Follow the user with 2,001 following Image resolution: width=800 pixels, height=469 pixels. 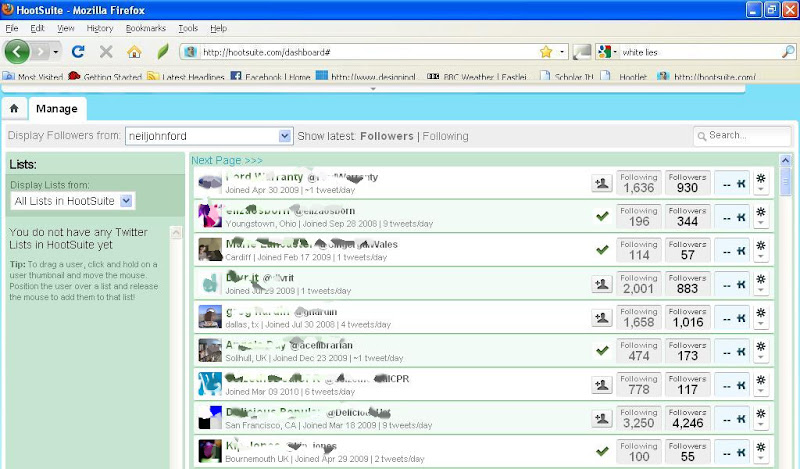click(602, 284)
